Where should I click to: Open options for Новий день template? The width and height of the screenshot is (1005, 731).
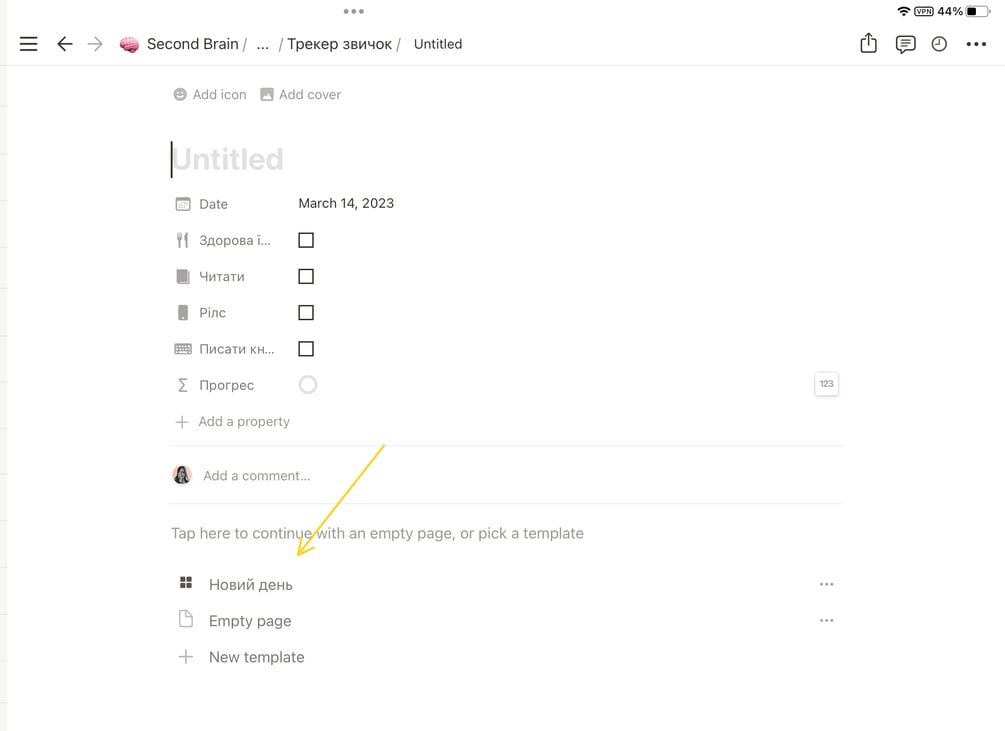coord(826,584)
